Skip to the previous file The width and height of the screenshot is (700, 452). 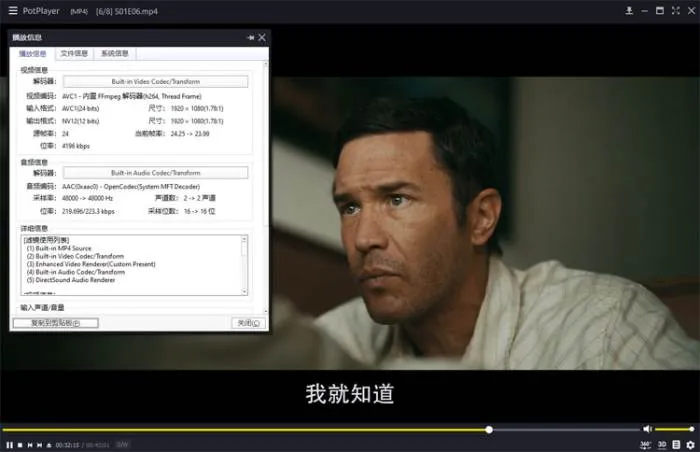coord(30,444)
